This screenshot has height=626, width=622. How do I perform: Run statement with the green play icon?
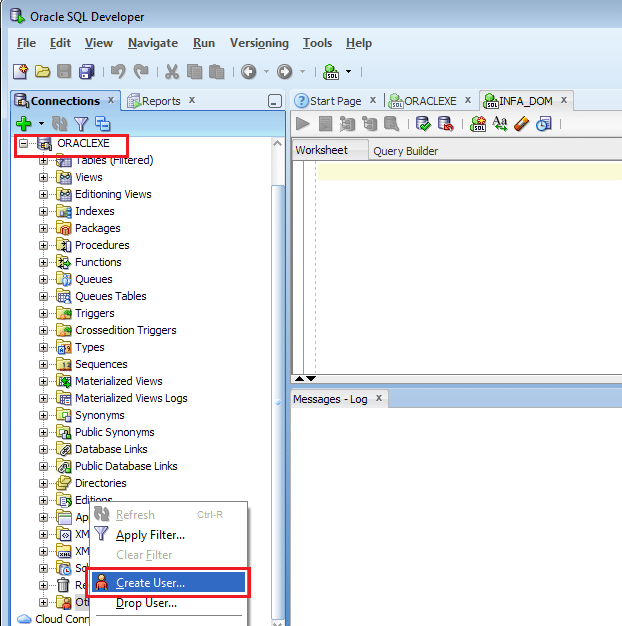tap(303, 124)
